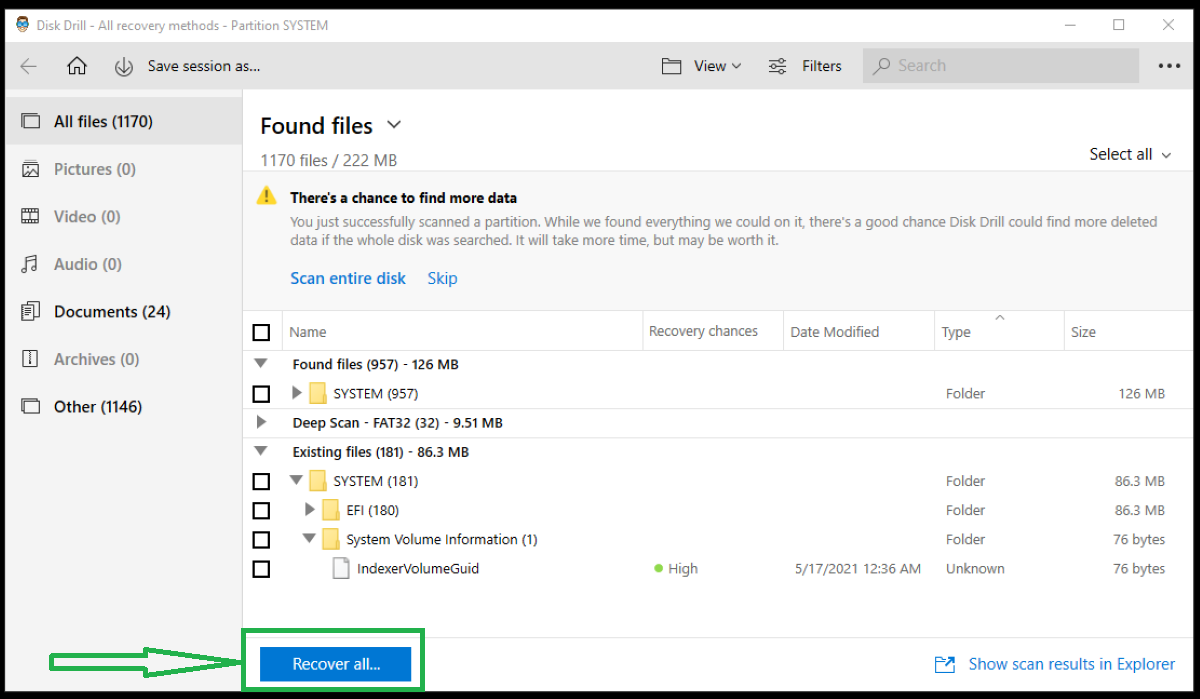
Task: Expand the SYSTEM (957) folder
Action: point(296,393)
